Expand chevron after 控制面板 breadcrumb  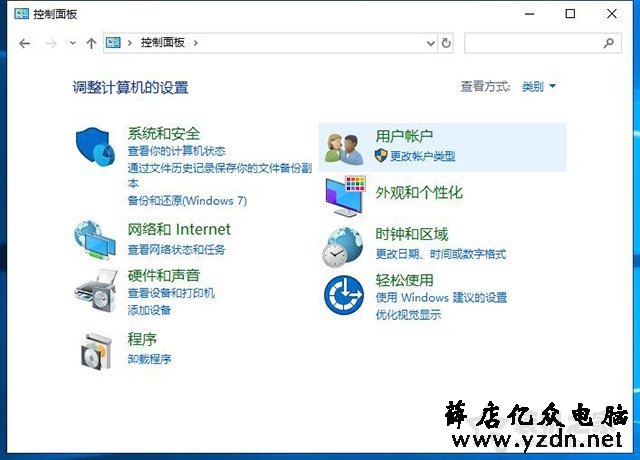[x=196, y=43]
